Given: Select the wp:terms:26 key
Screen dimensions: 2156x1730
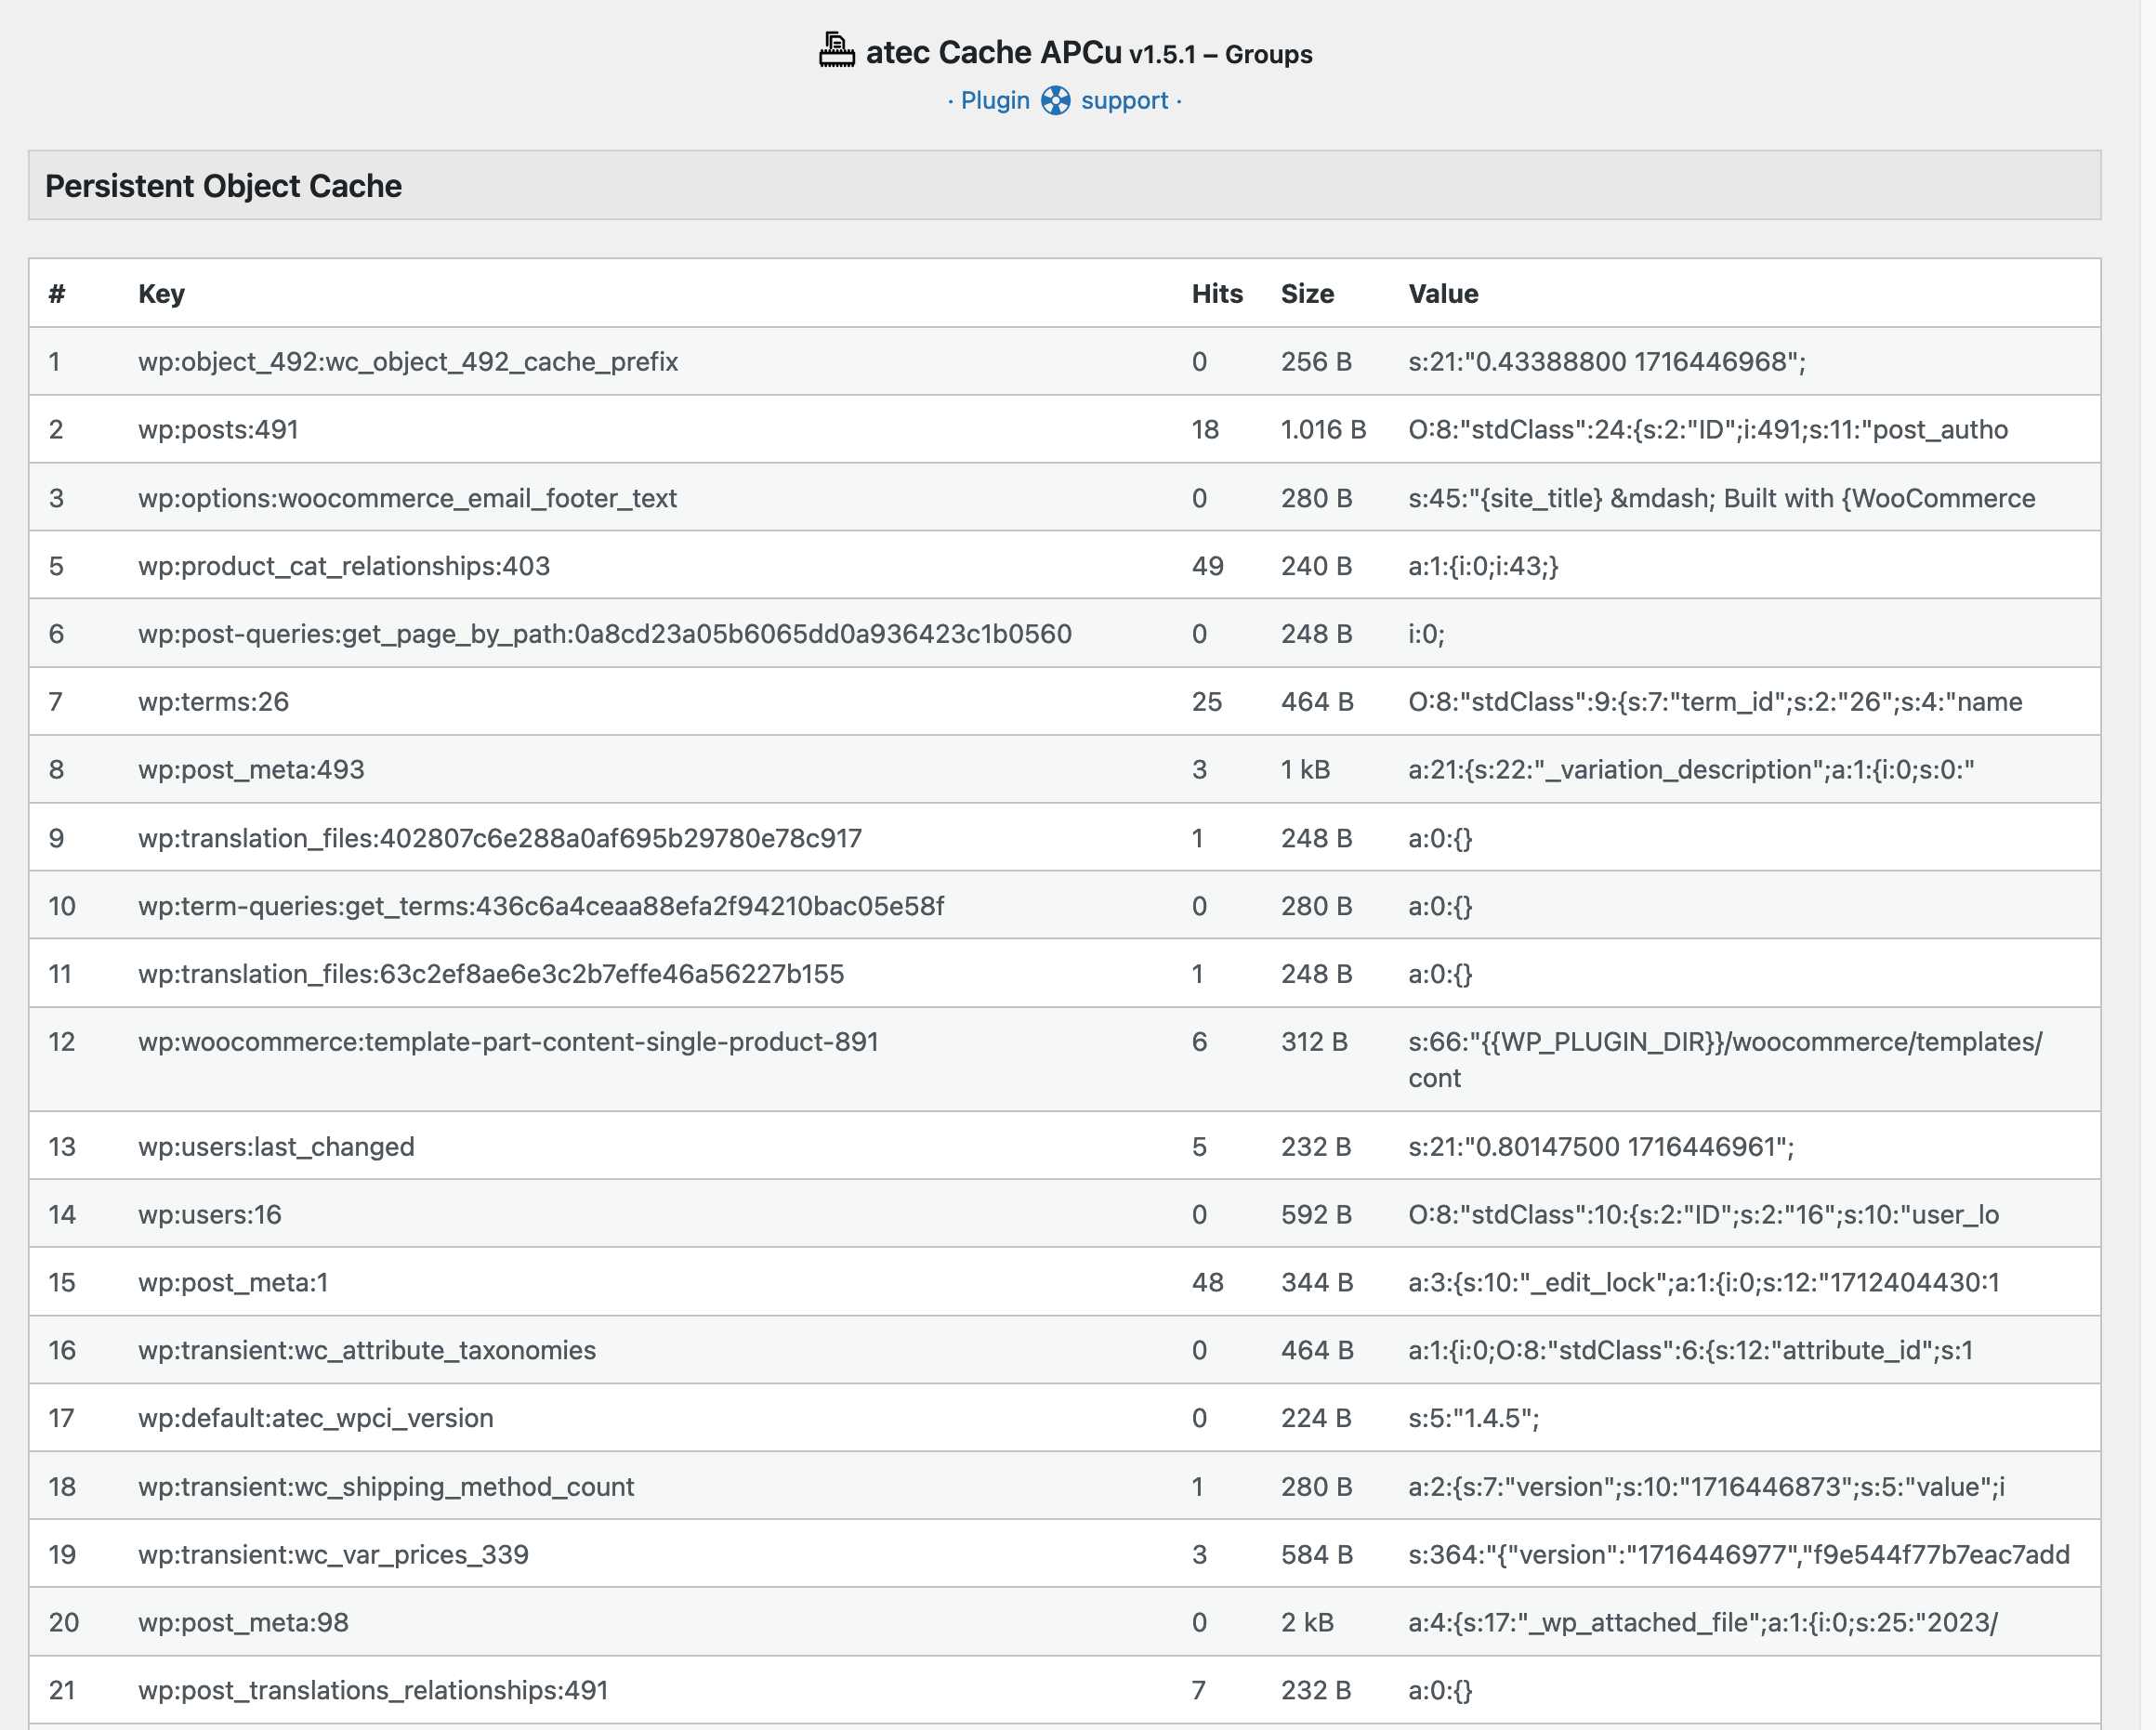Looking at the screenshot, I should (213, 702).
